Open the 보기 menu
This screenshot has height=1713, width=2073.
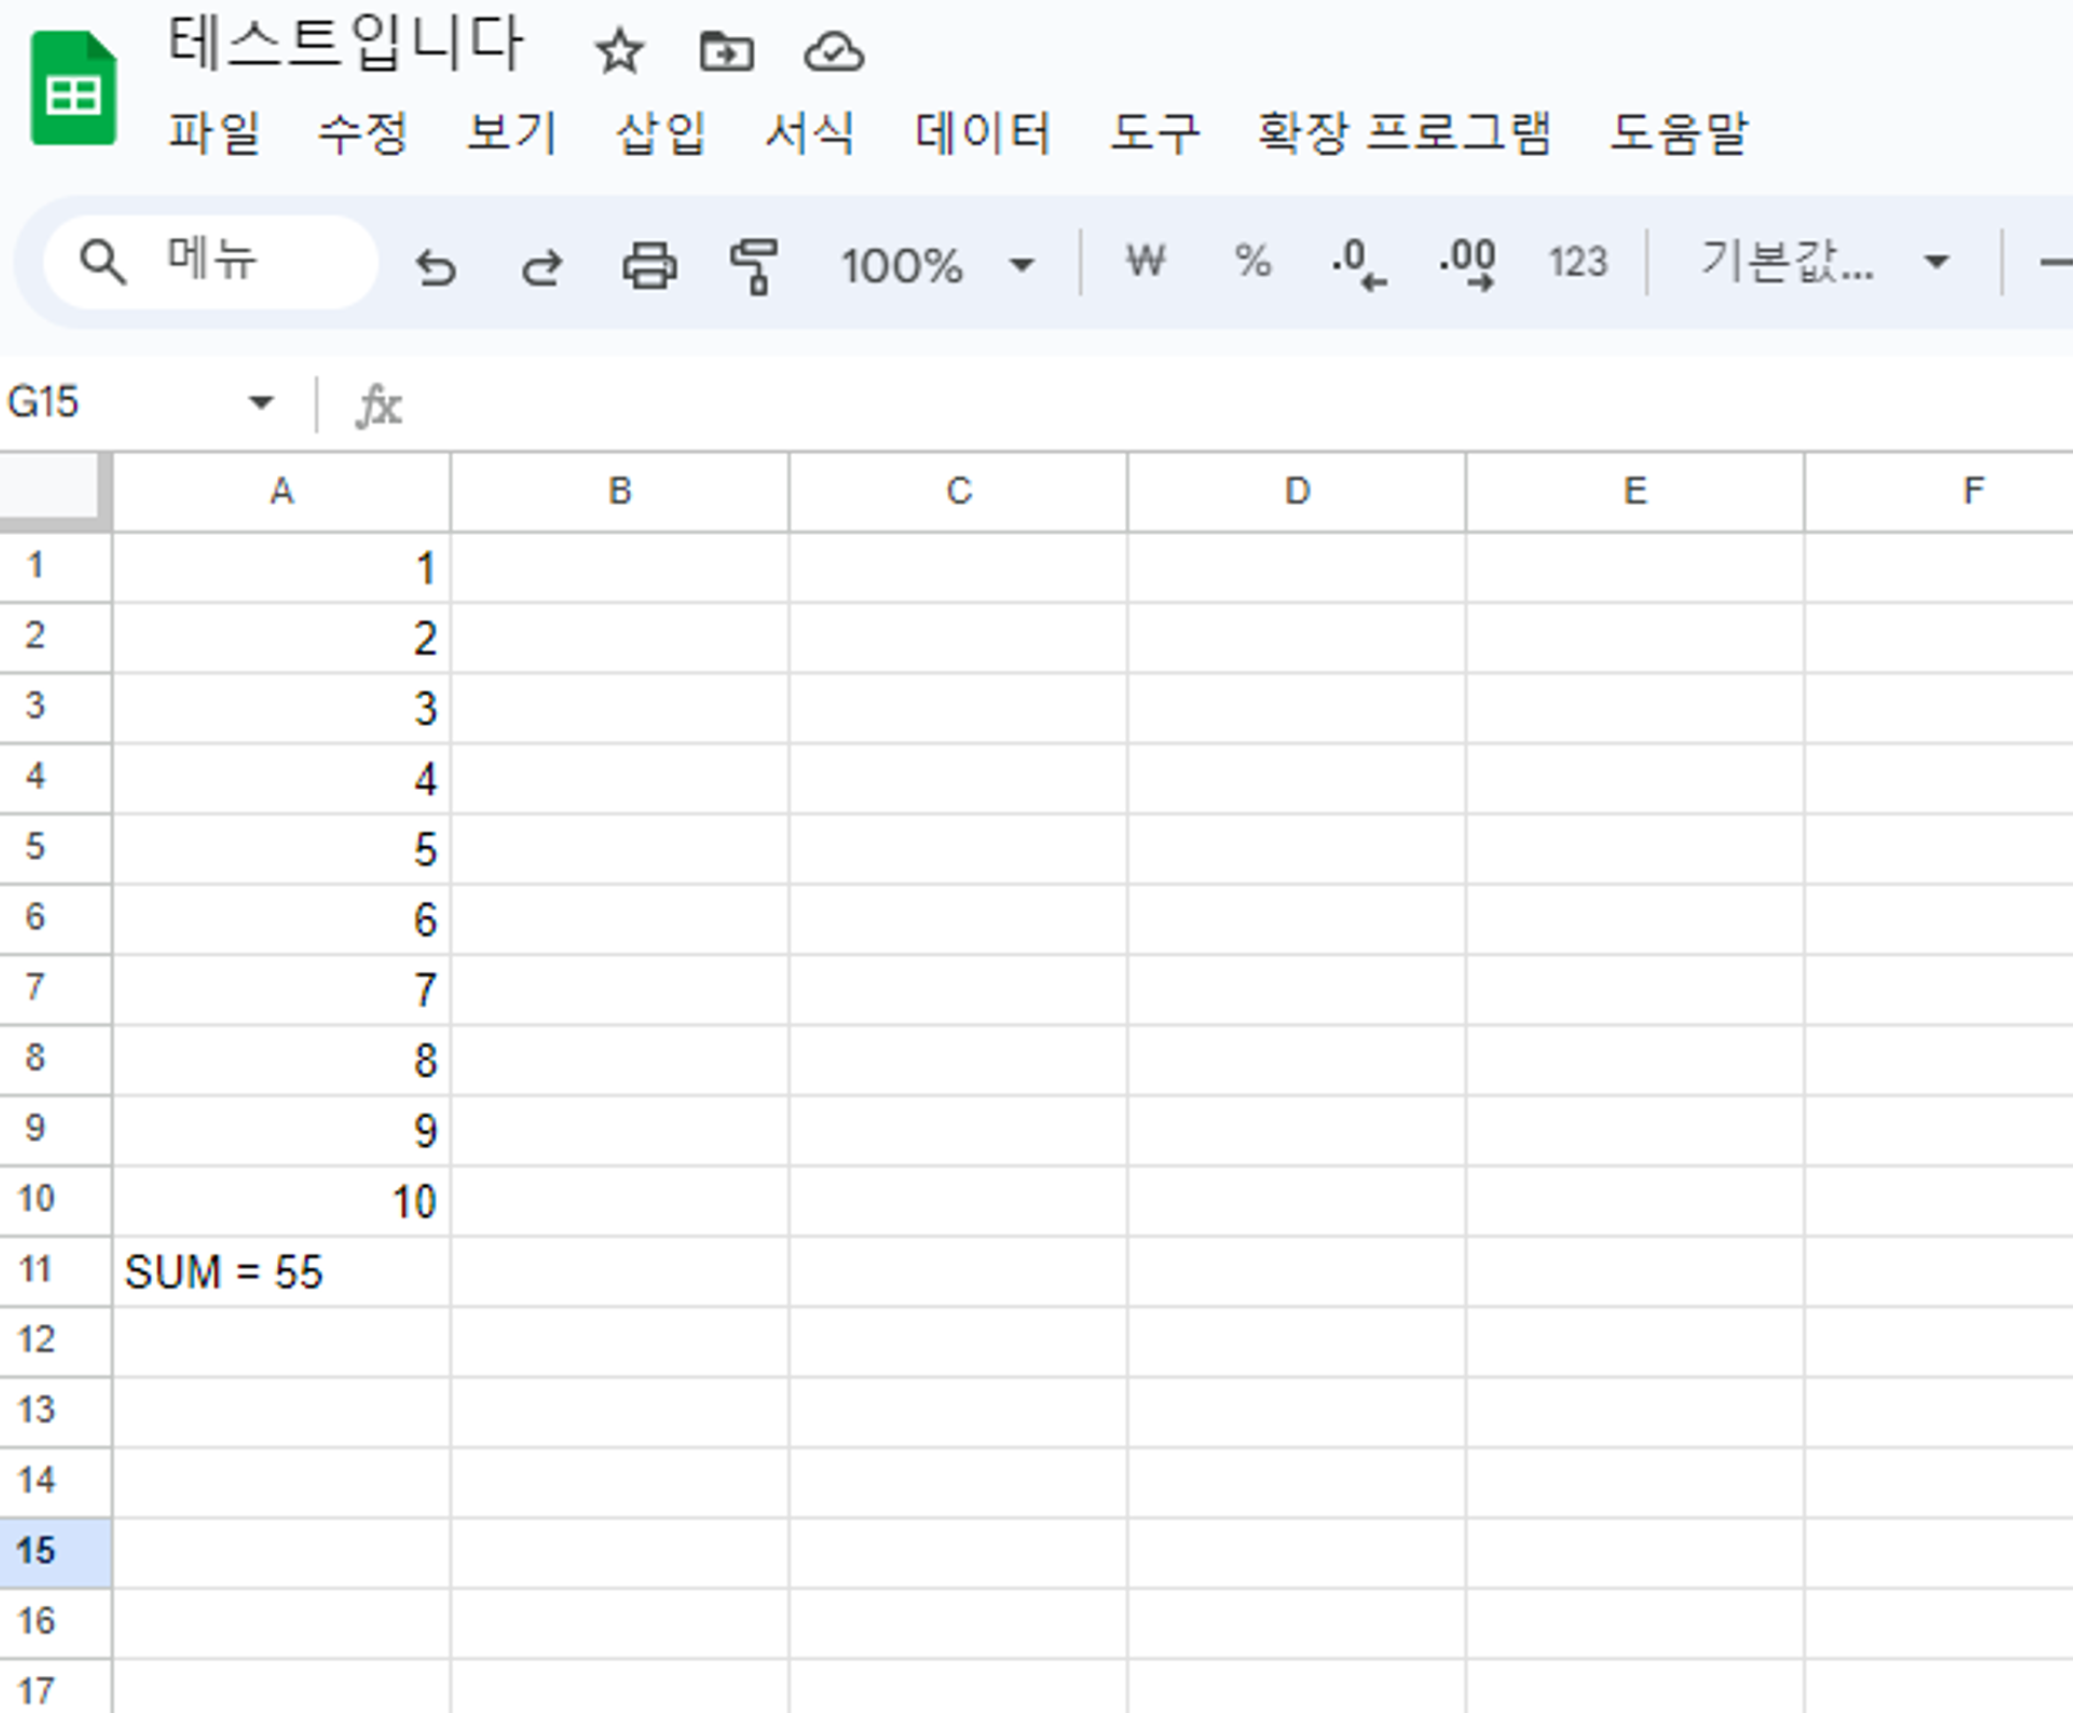pyautogui.click(x=511, y=132)
